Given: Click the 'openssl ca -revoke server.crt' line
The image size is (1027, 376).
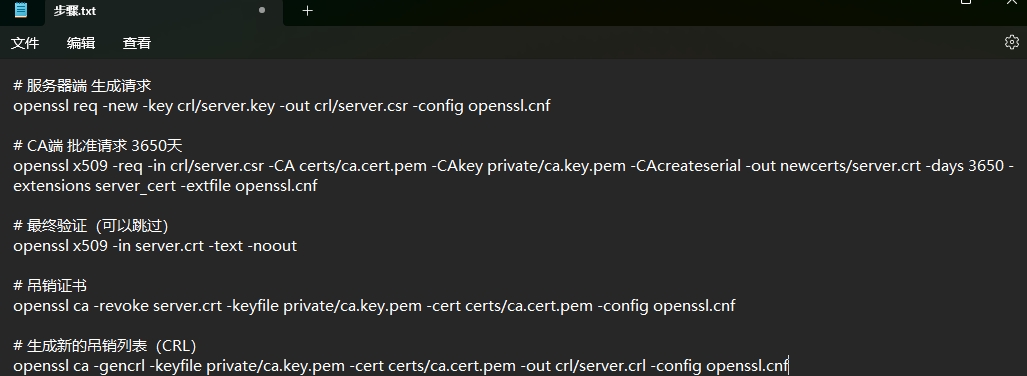Looking at the screenshot, I should click(374, 306).
